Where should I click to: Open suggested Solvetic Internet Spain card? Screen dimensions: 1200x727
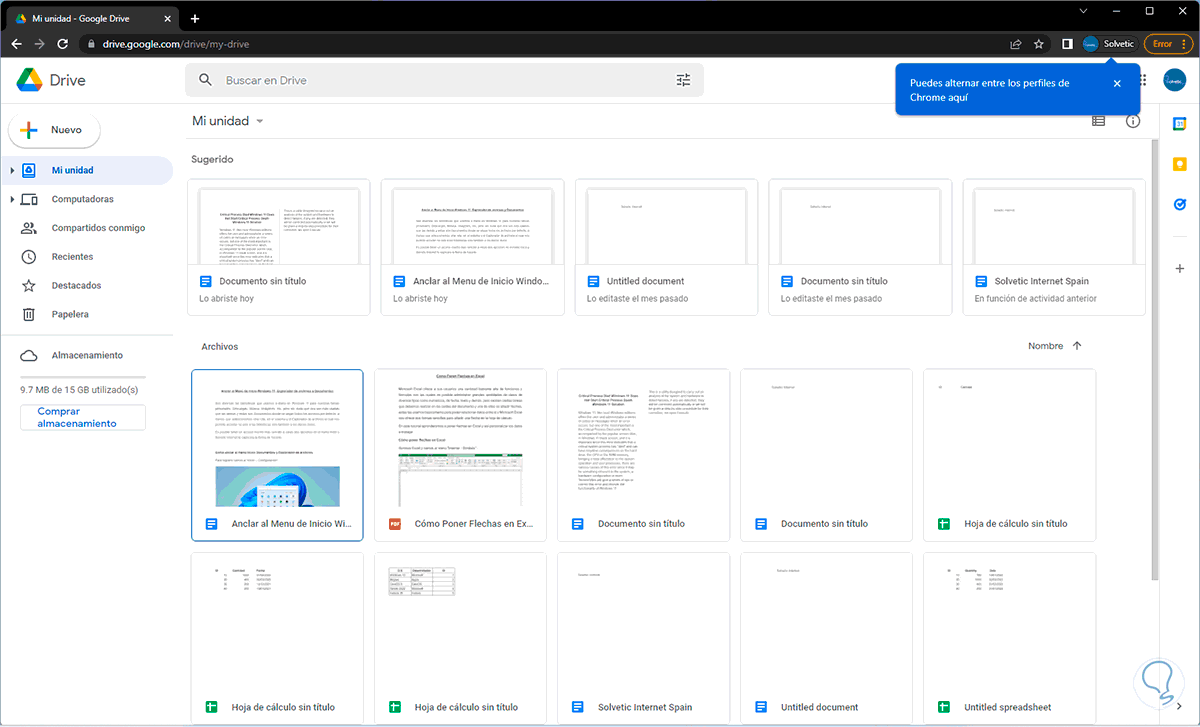(1054, 247)
